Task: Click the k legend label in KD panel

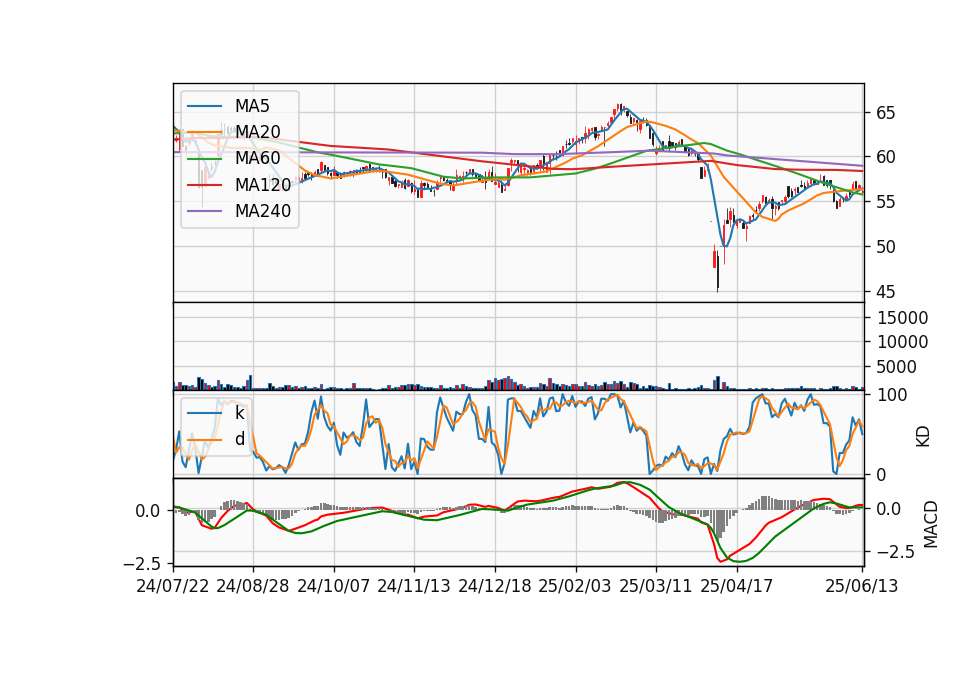Action: point(239,413)
